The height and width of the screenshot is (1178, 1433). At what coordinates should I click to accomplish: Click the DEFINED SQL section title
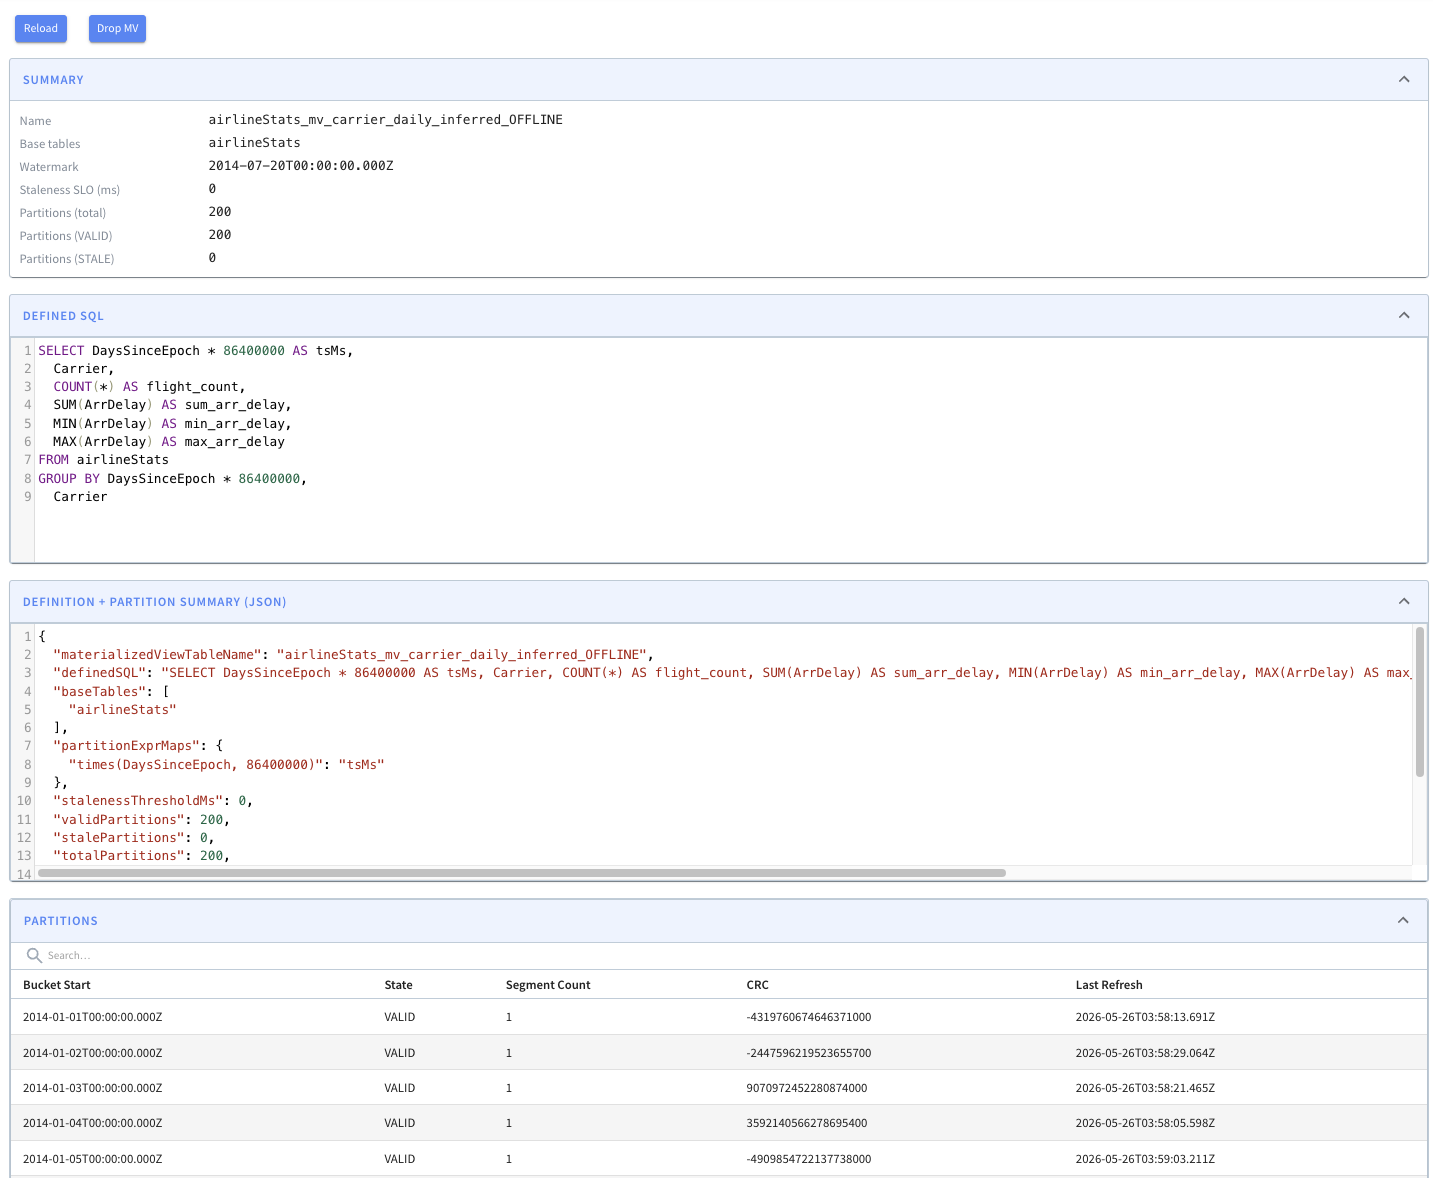(63, 316)
